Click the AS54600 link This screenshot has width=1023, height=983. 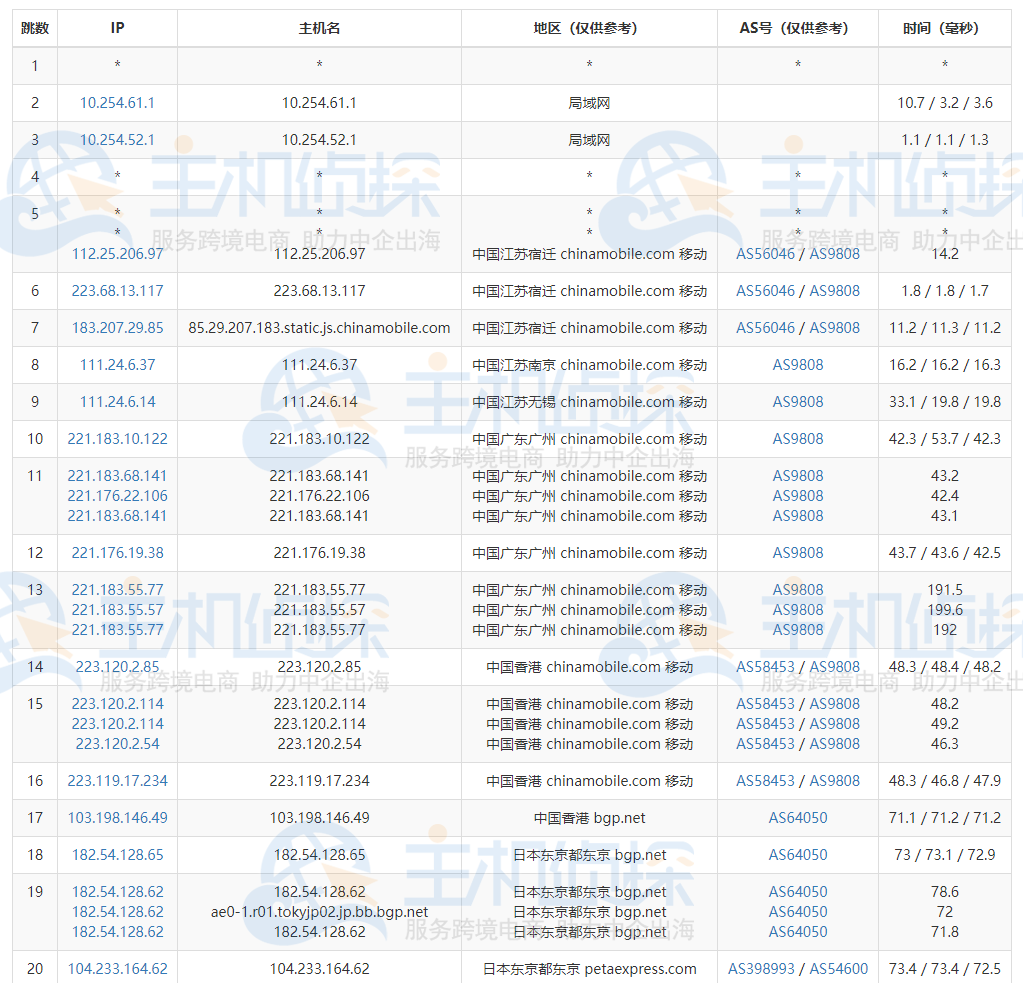tap(838, 969)
